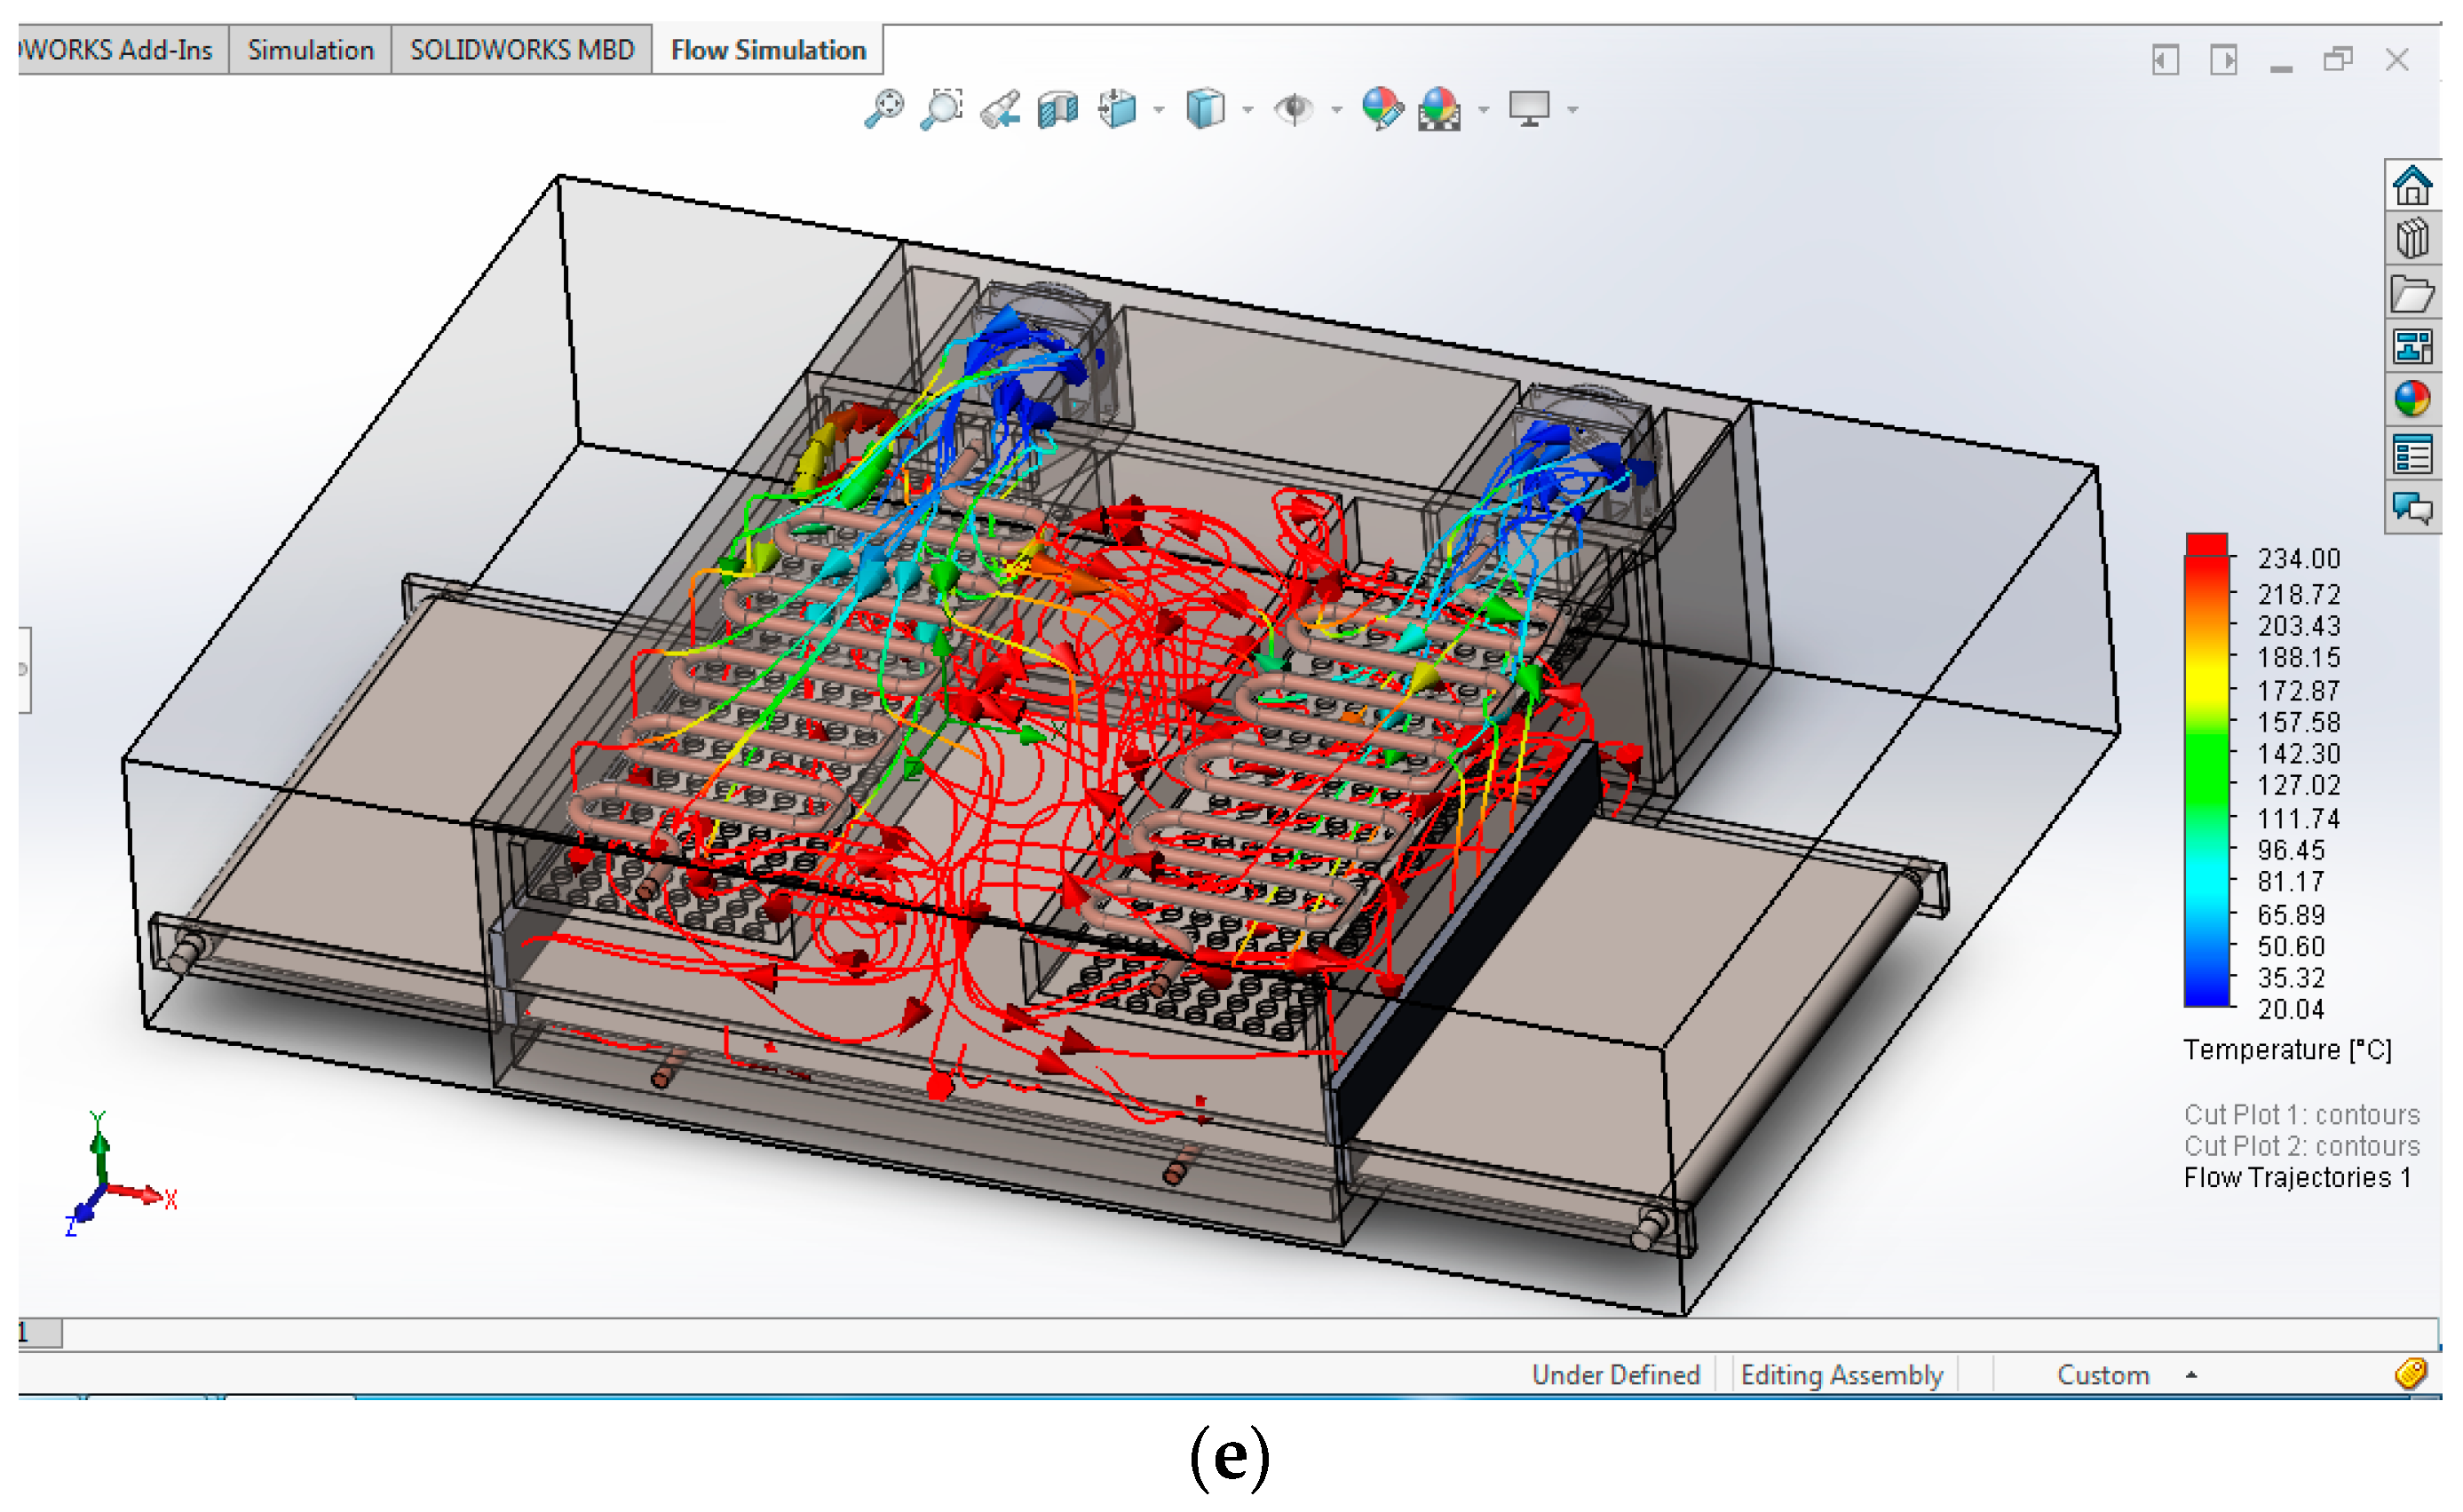Open the Appearances color ball in task pane
The image size is (2463, 1512).
(x=2412, y=399)
